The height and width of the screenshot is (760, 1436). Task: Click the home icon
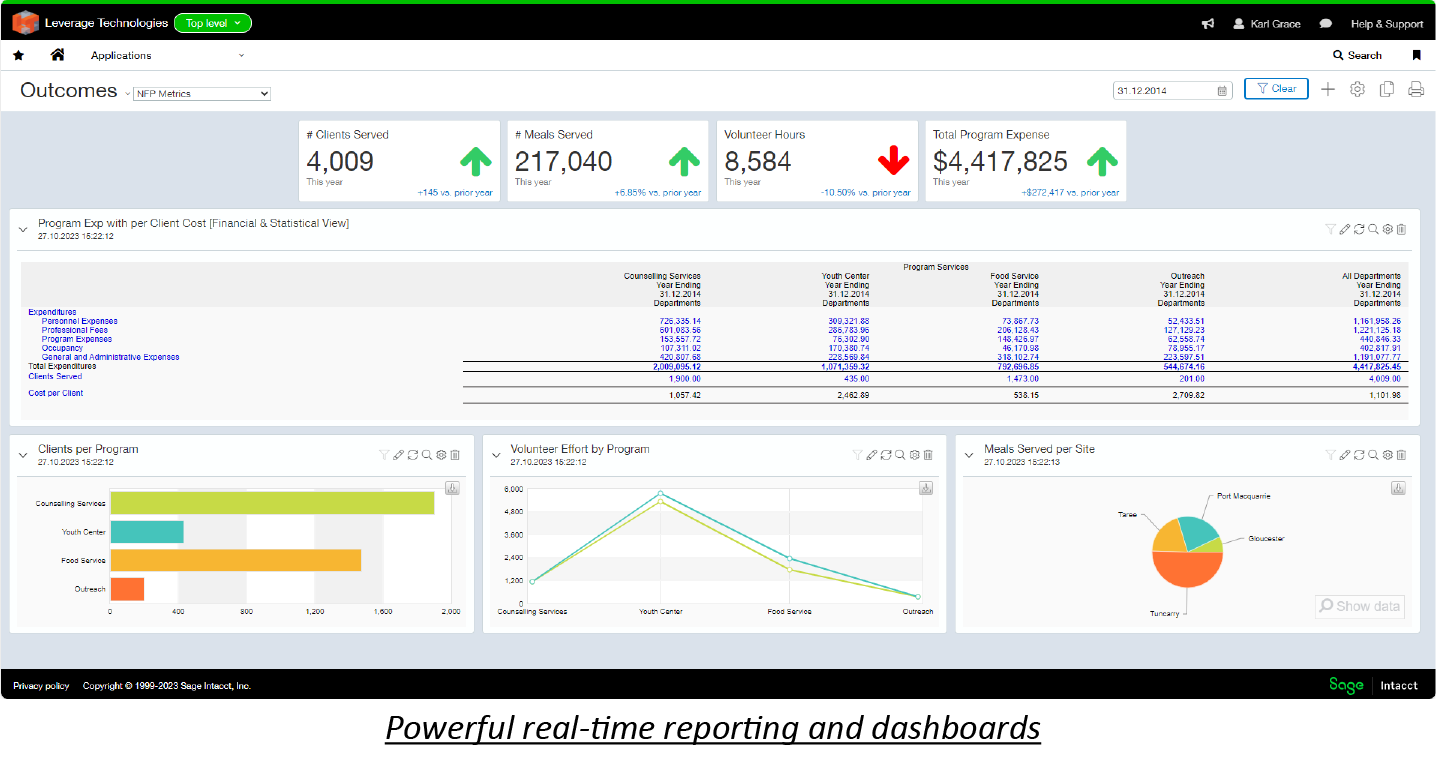click(57, 55)
